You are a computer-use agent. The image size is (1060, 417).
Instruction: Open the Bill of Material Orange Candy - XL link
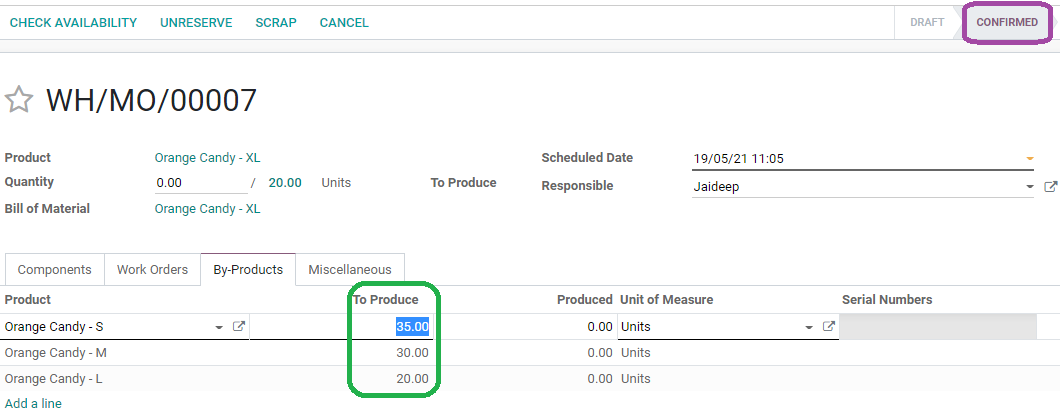[208, 209]
